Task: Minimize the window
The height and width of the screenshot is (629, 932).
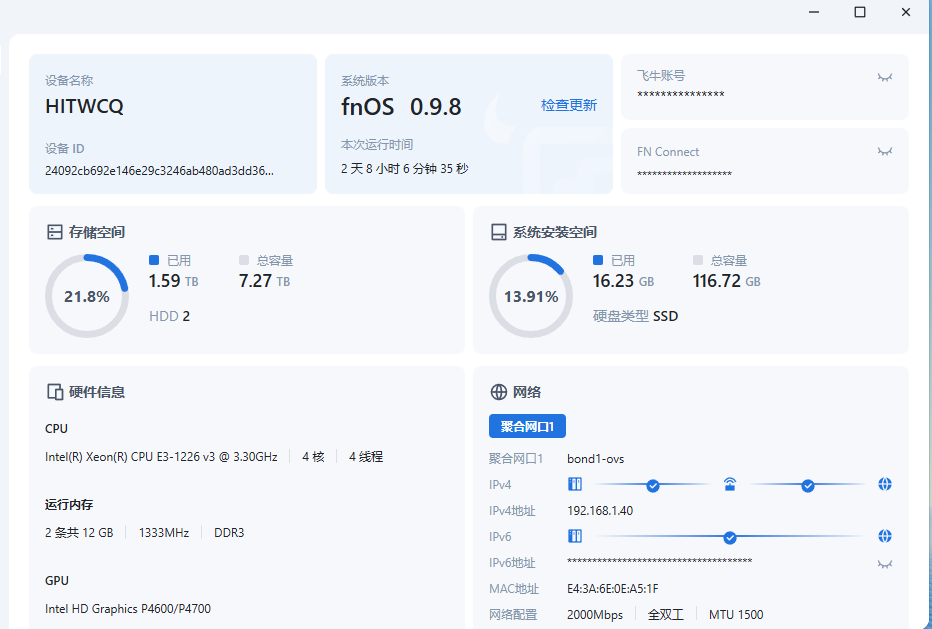Action: (814, 12)
